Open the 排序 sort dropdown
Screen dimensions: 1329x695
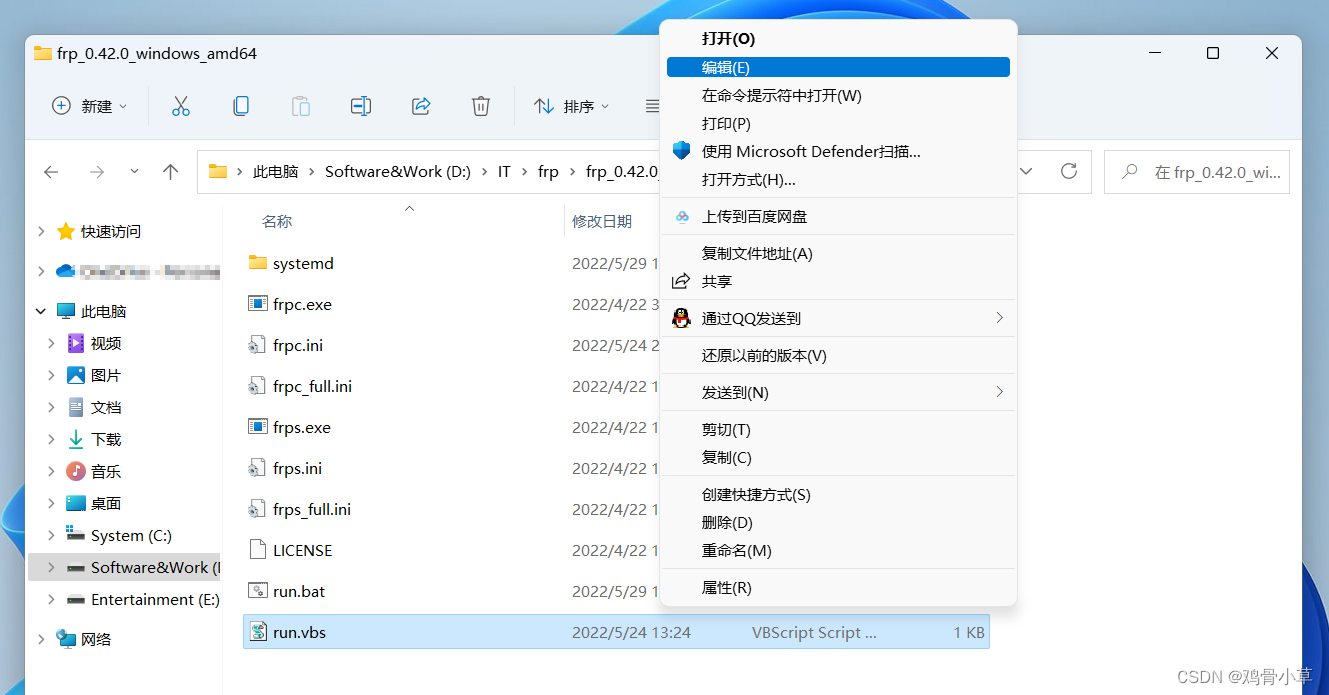[x=571, y=106]
